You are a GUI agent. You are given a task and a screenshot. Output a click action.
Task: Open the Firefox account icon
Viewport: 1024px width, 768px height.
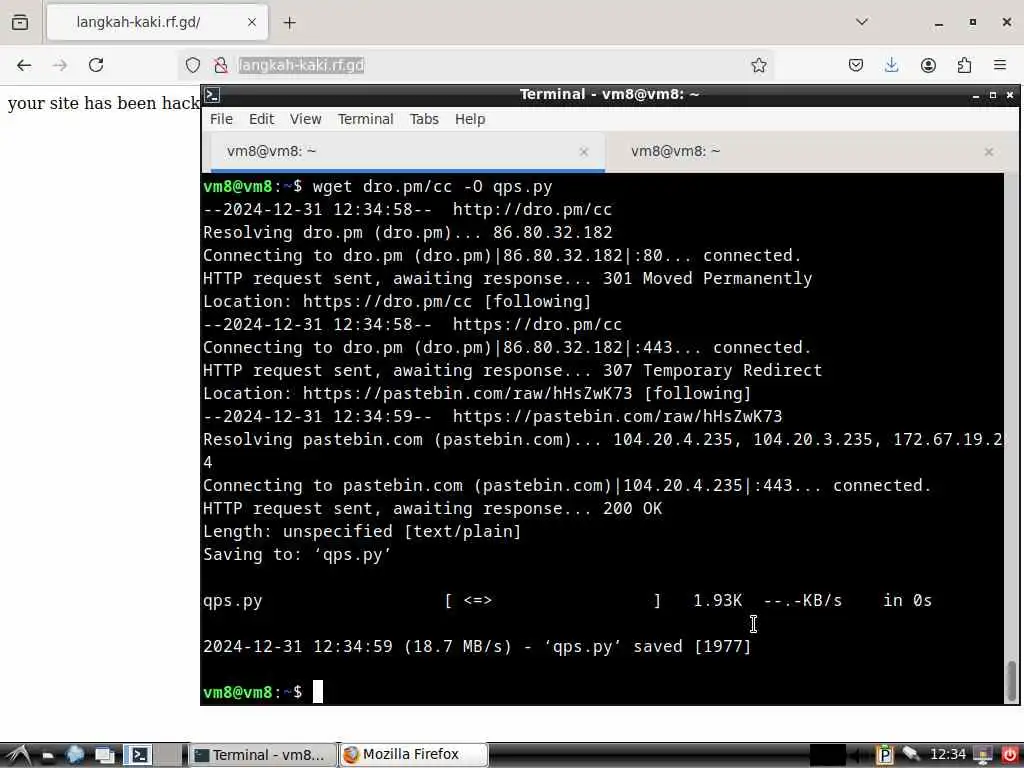928,65
